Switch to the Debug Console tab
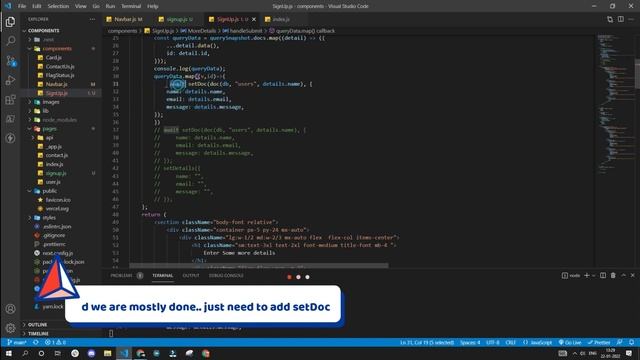The width and height of the screenshot is (640, 360). [x=226, y=276]
